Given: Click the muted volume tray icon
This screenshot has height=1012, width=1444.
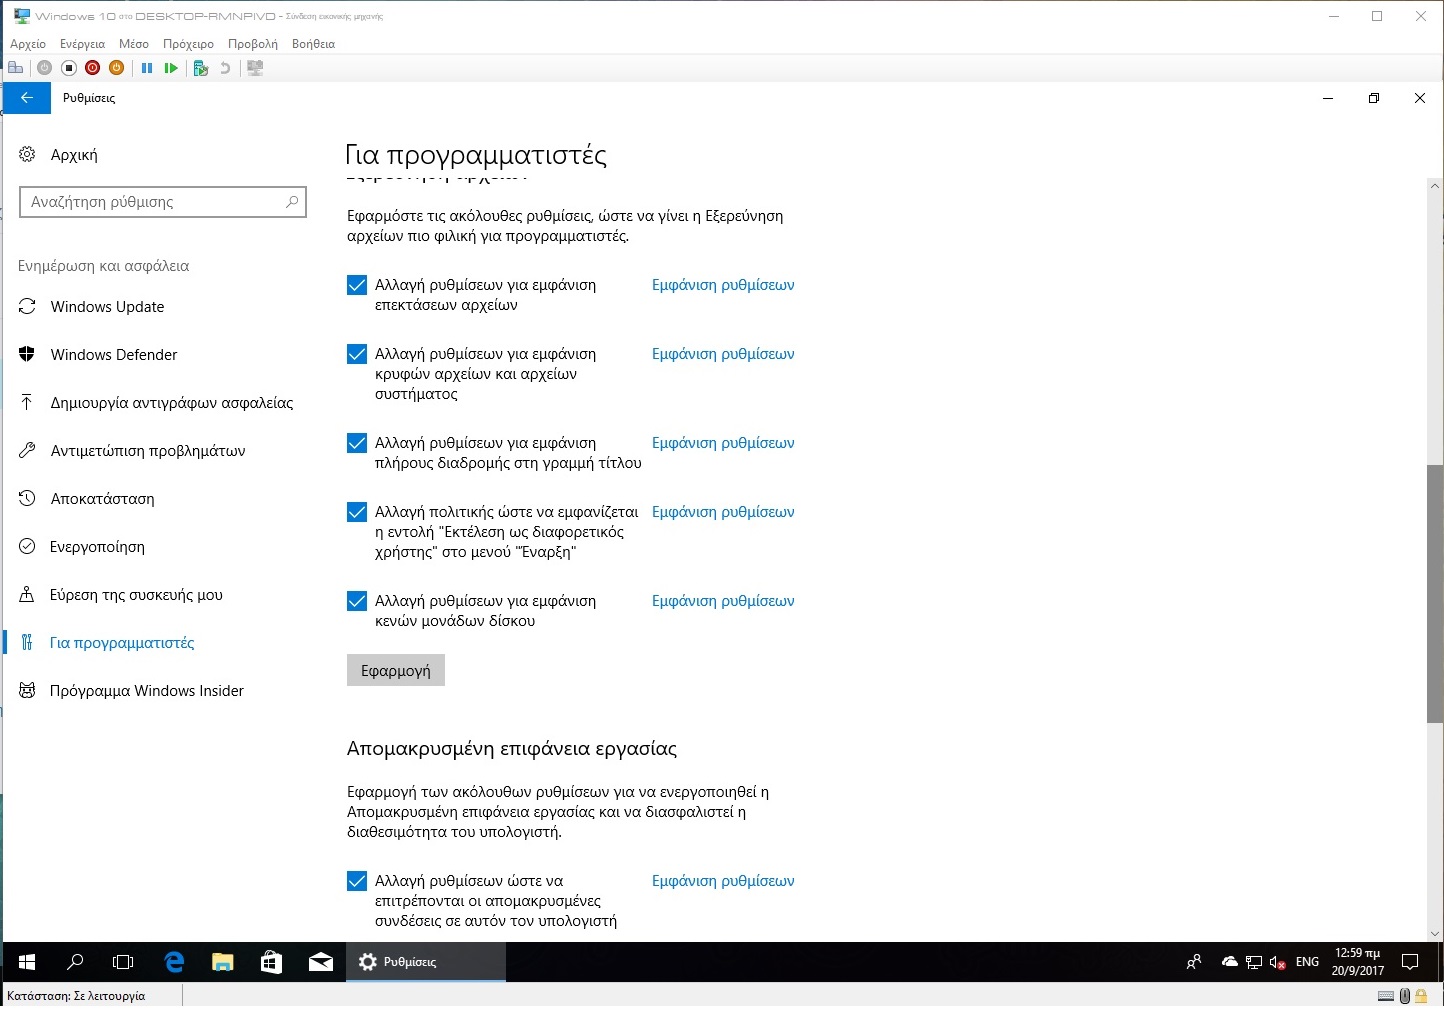Looking at the screenshot, I should [x=1277, y=962].
